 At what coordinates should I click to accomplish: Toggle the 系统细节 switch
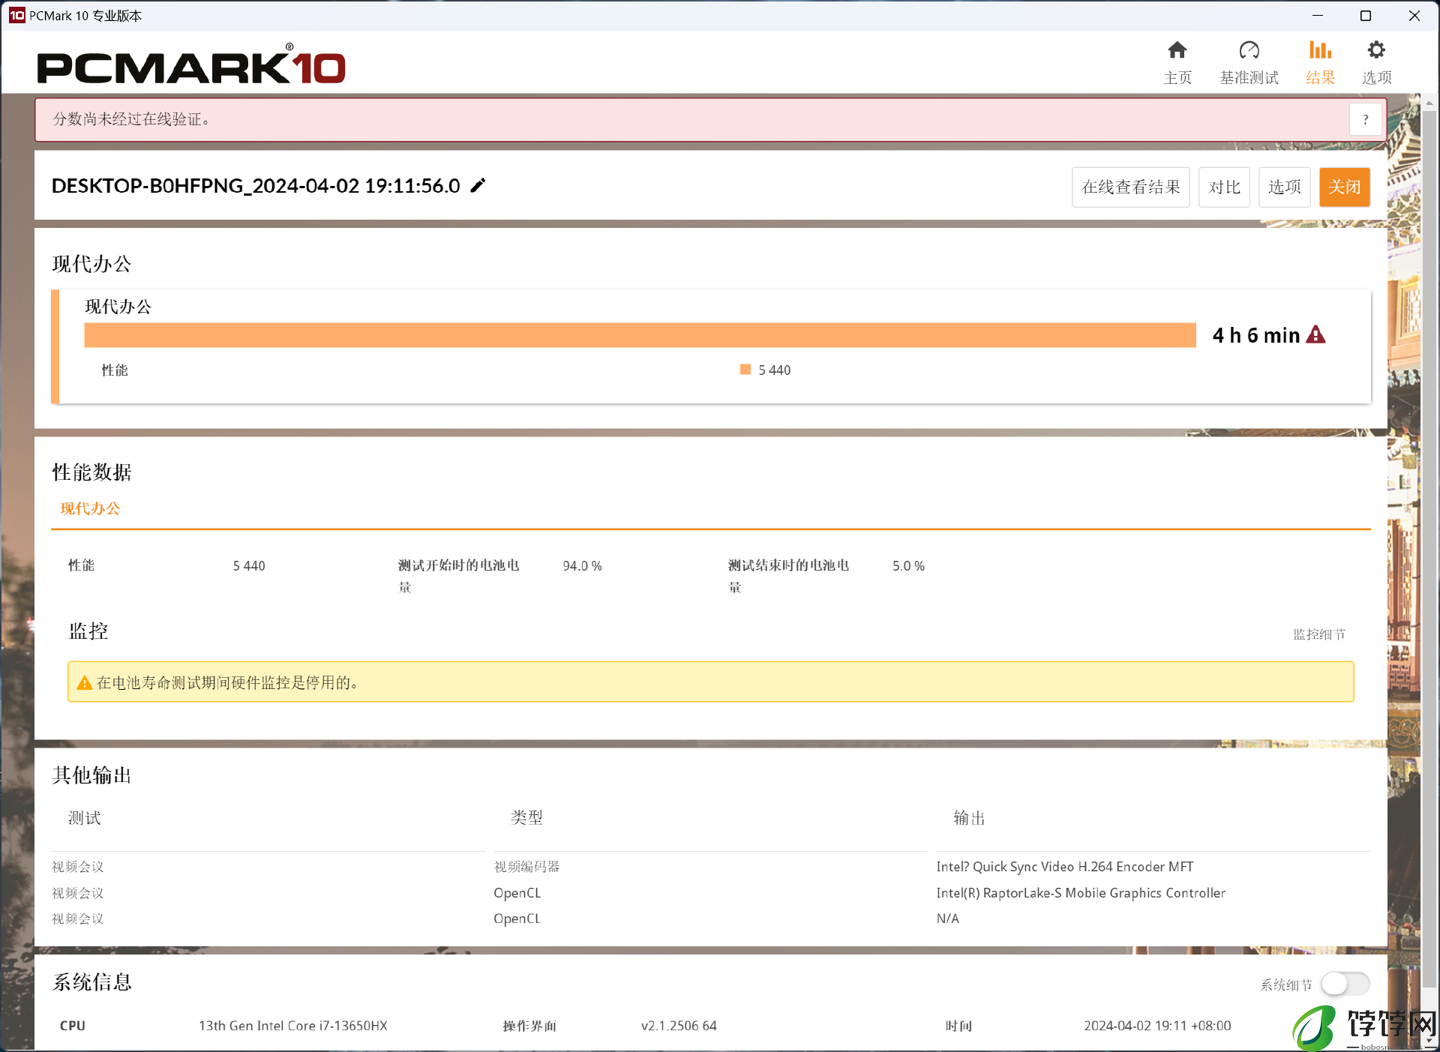pos(1345,984)
